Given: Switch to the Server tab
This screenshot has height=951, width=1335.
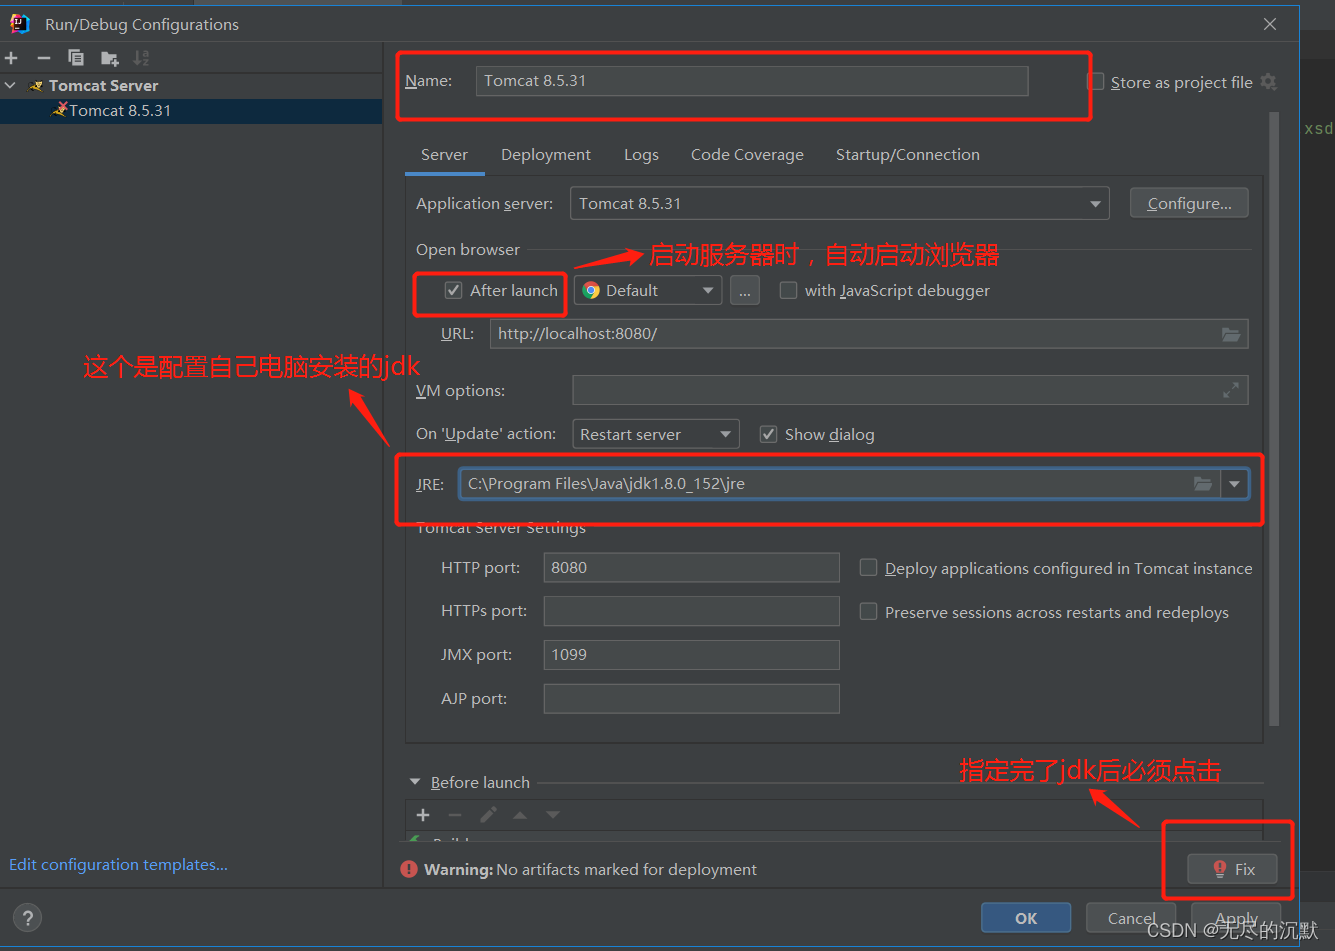Looking at the screenshot, I should tap(445, 155).
